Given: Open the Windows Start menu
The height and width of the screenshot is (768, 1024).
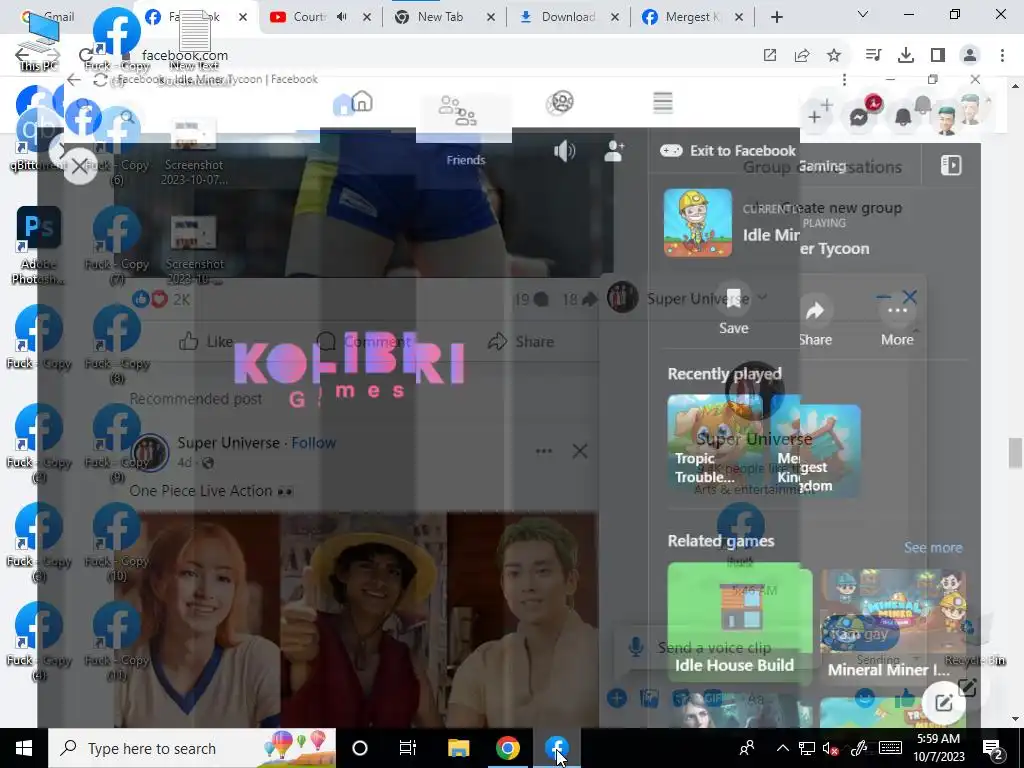Looking at the screenshot, I should coord(24,748).
